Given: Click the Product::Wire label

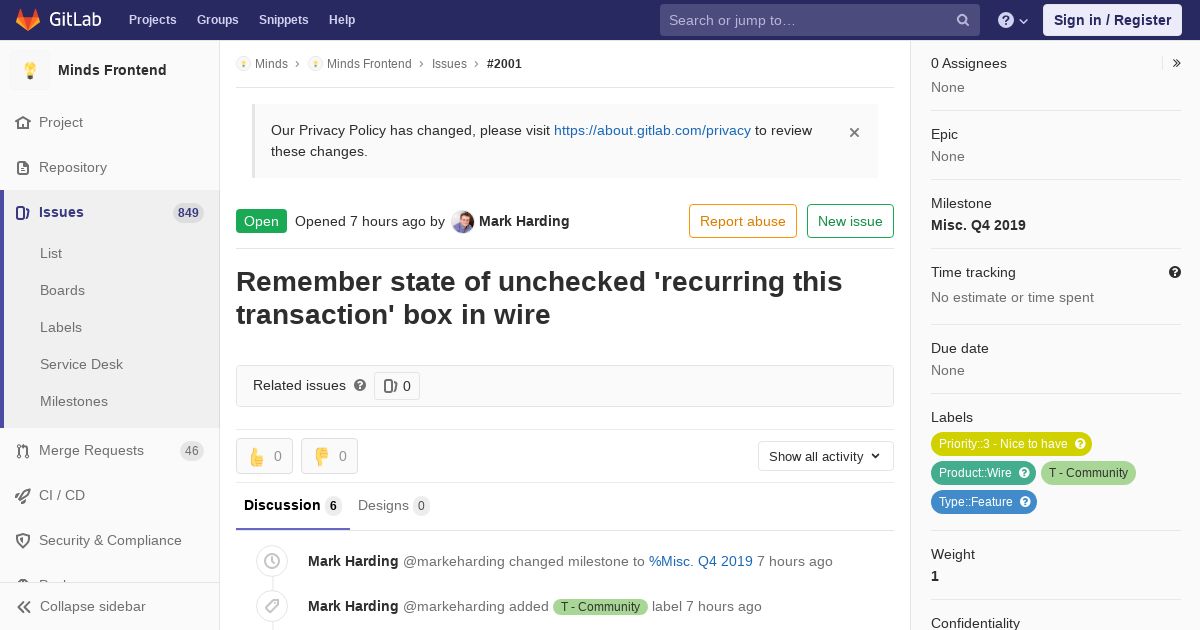Looking at the screenshot, I should click(x=983, y=473).
